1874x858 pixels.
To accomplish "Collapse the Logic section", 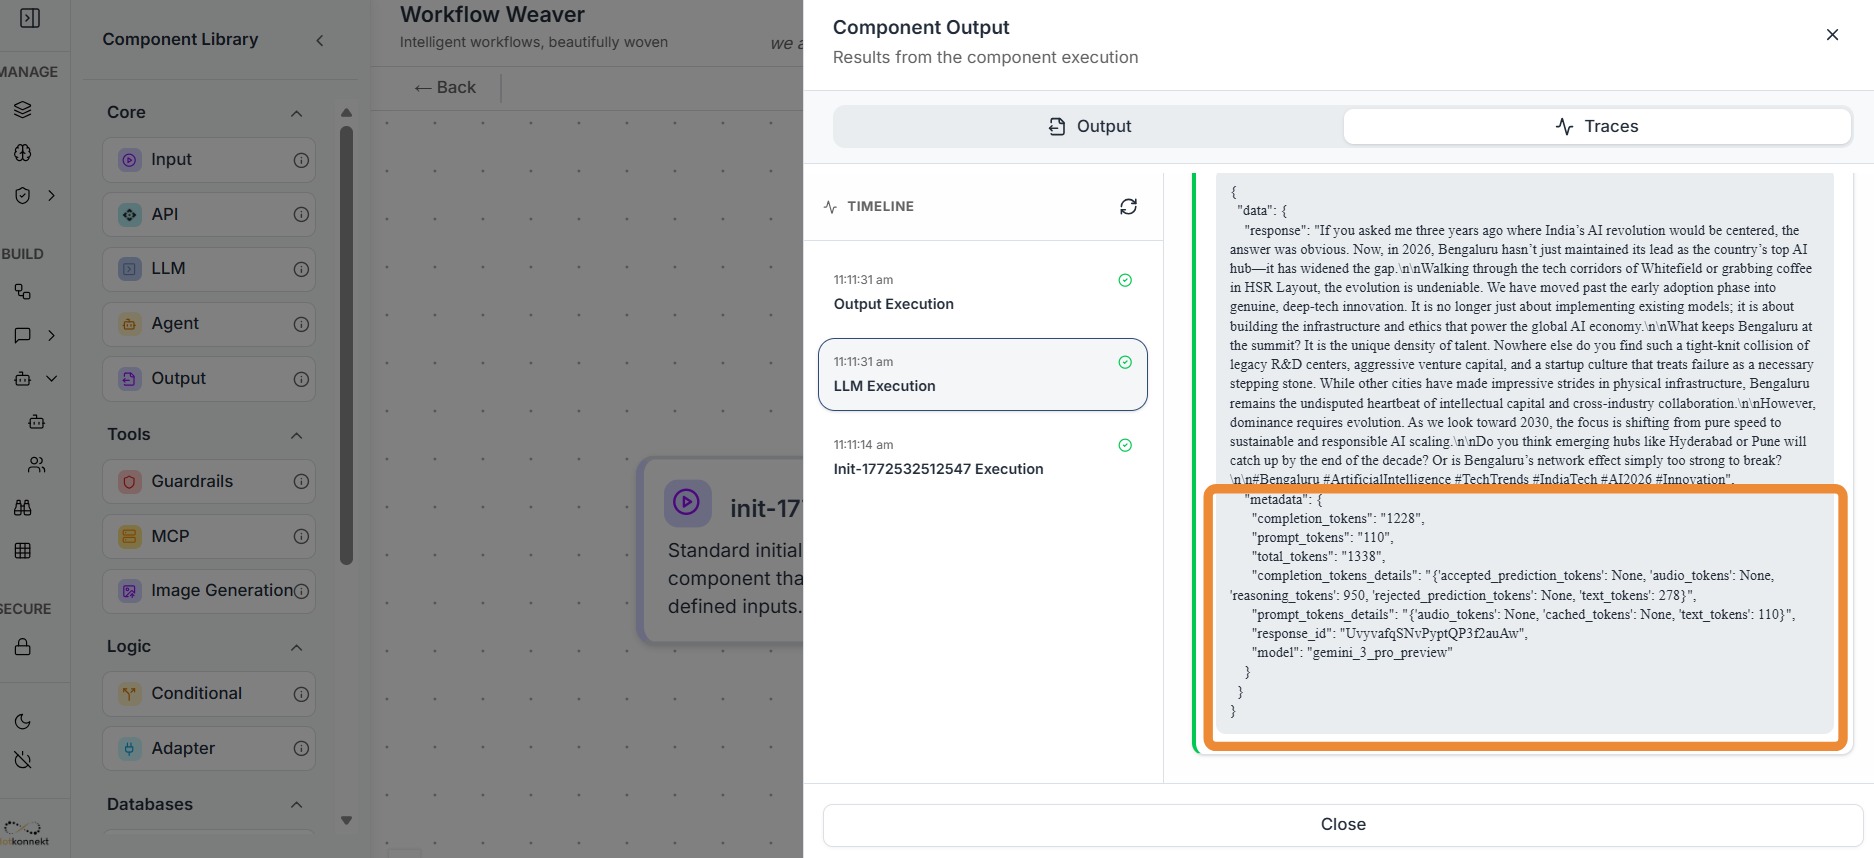I will [296, 647].
